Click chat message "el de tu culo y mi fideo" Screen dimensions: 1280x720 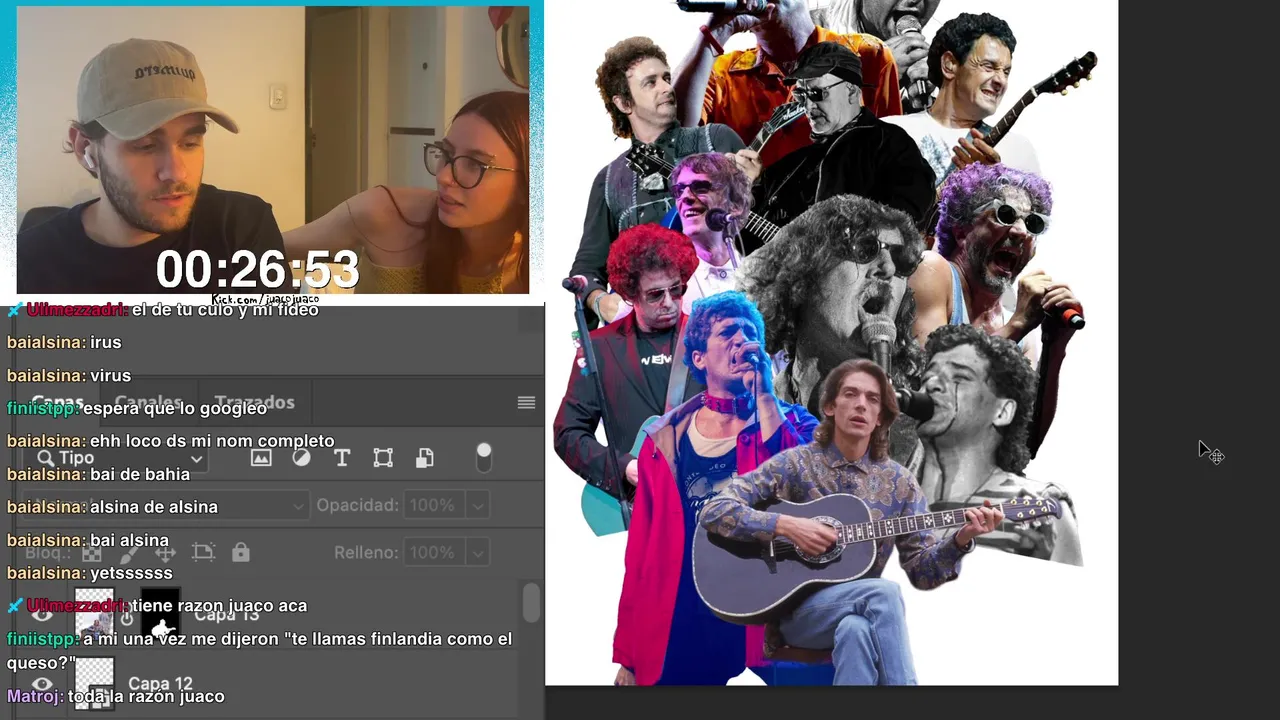pos(225,310)
